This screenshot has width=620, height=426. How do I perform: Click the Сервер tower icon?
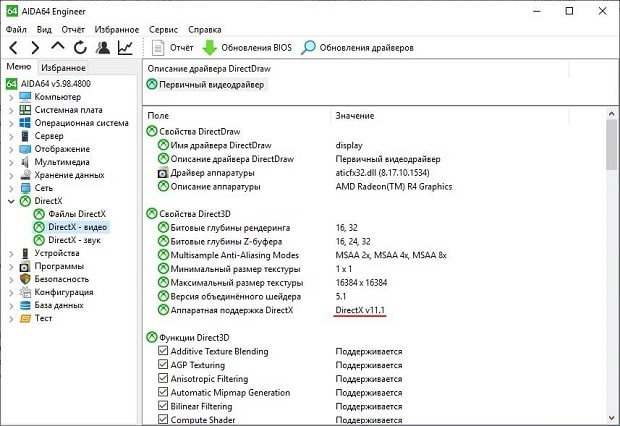pos(25,136)
